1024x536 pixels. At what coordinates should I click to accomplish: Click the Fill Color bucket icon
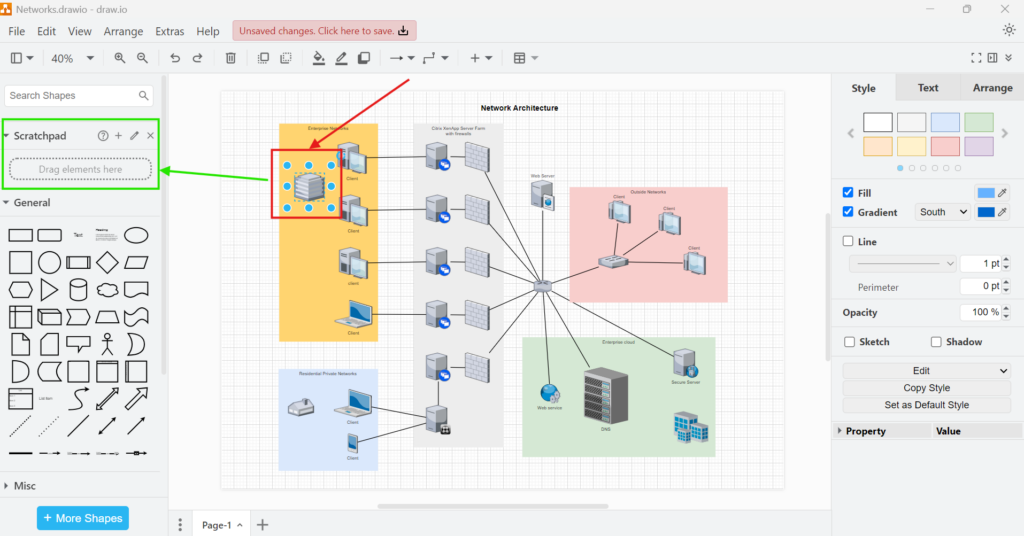(319, 59)
